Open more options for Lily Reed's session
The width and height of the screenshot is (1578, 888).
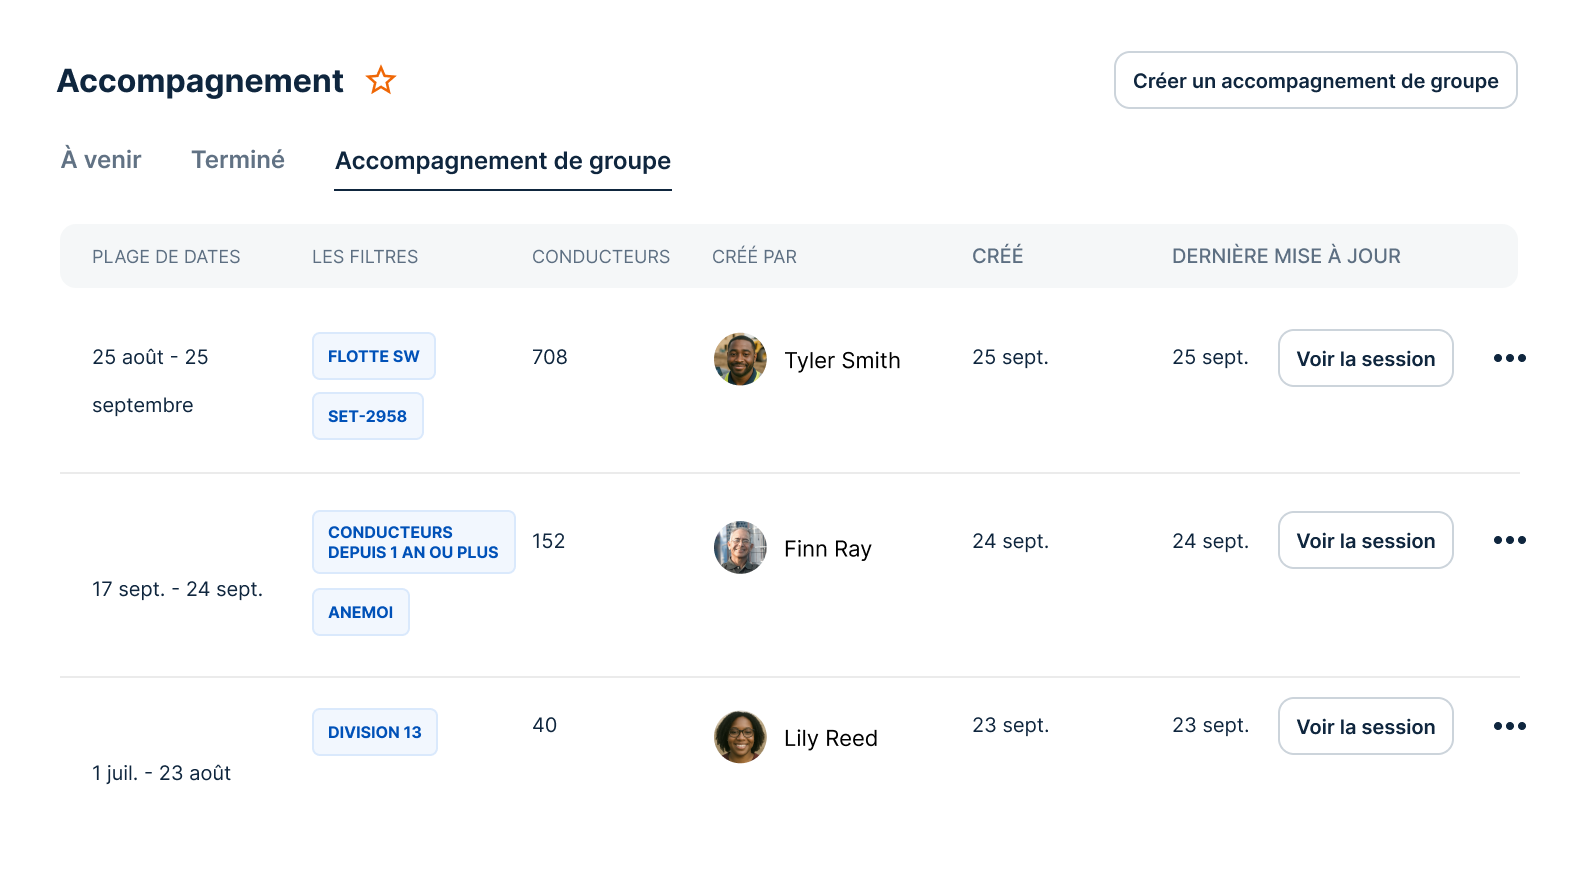(x=1509, y=726)
